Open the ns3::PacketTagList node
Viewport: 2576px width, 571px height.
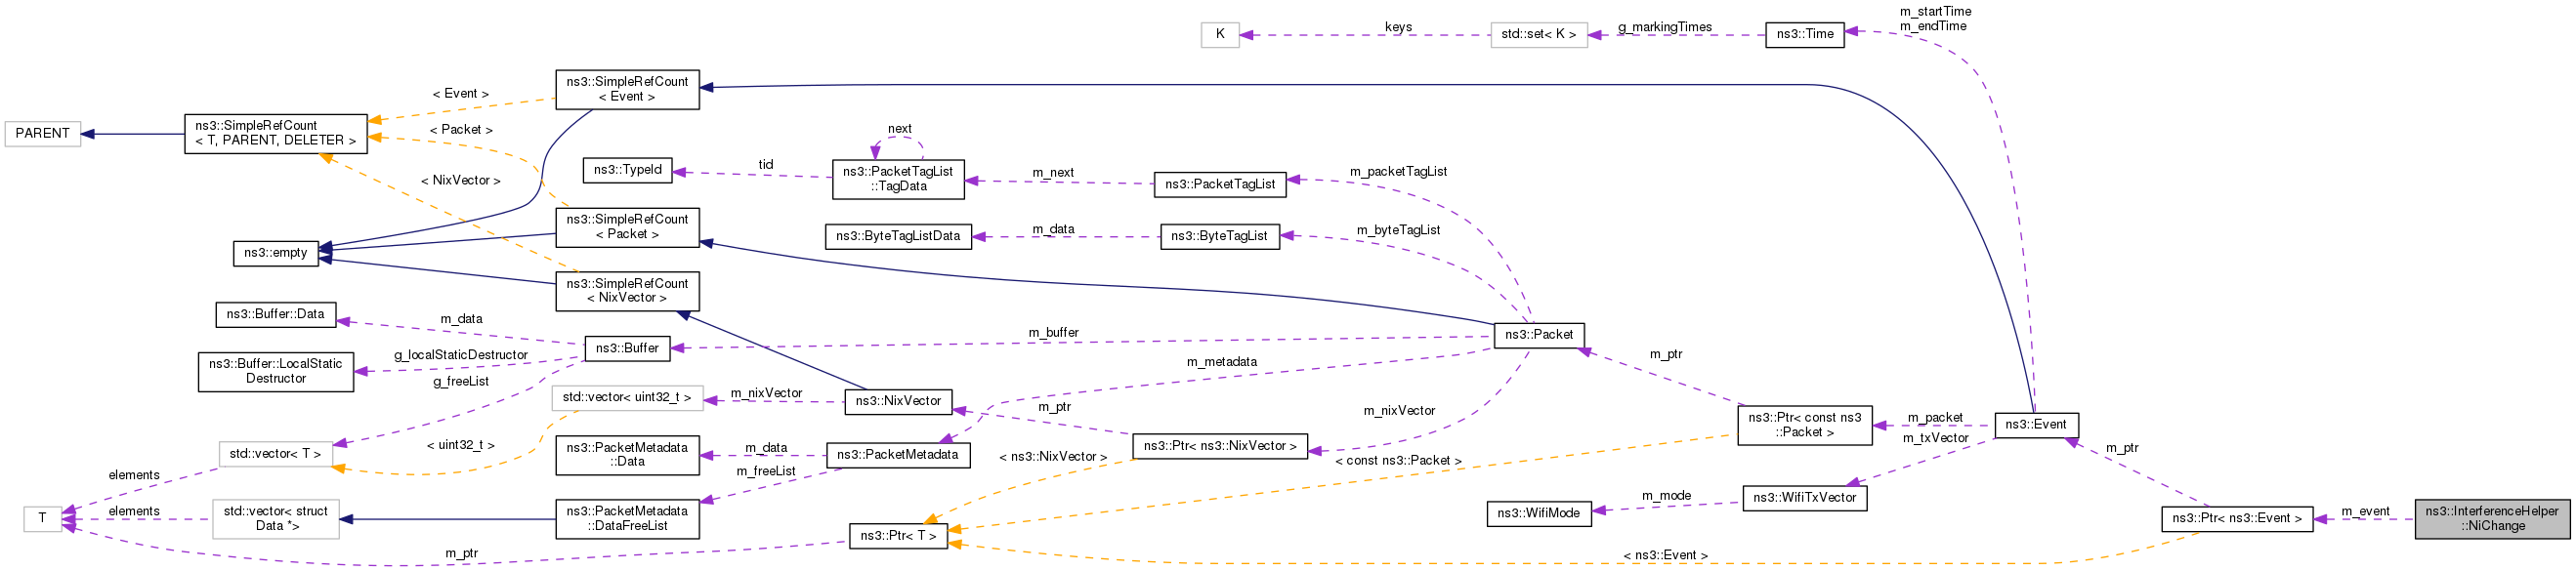pyautogui.click(x=1219, y=185)
